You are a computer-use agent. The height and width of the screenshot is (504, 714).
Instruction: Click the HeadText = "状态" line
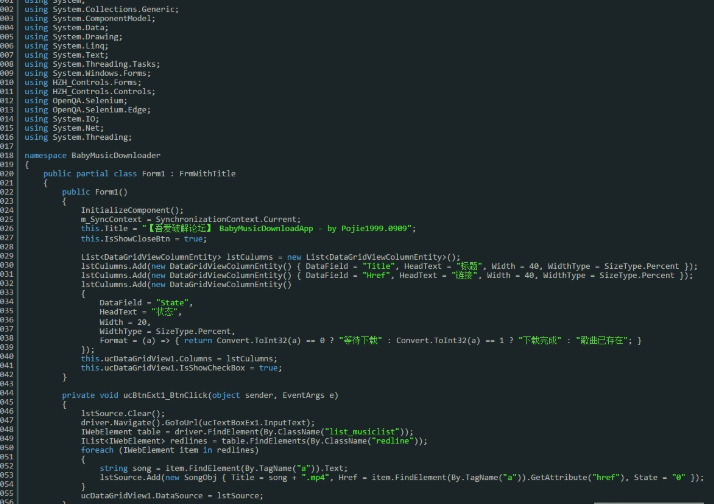click(x=141, y=311)
